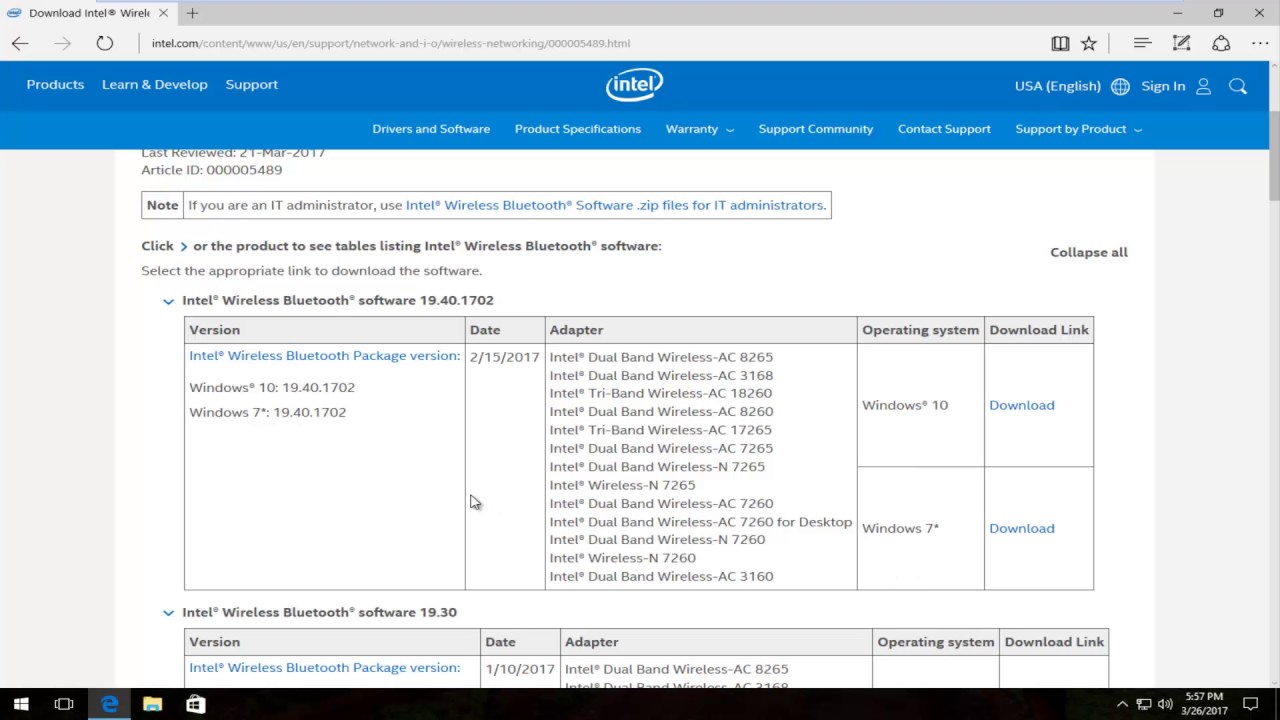
Task: Open USA (English) region selector
Action: (1057, 86)
